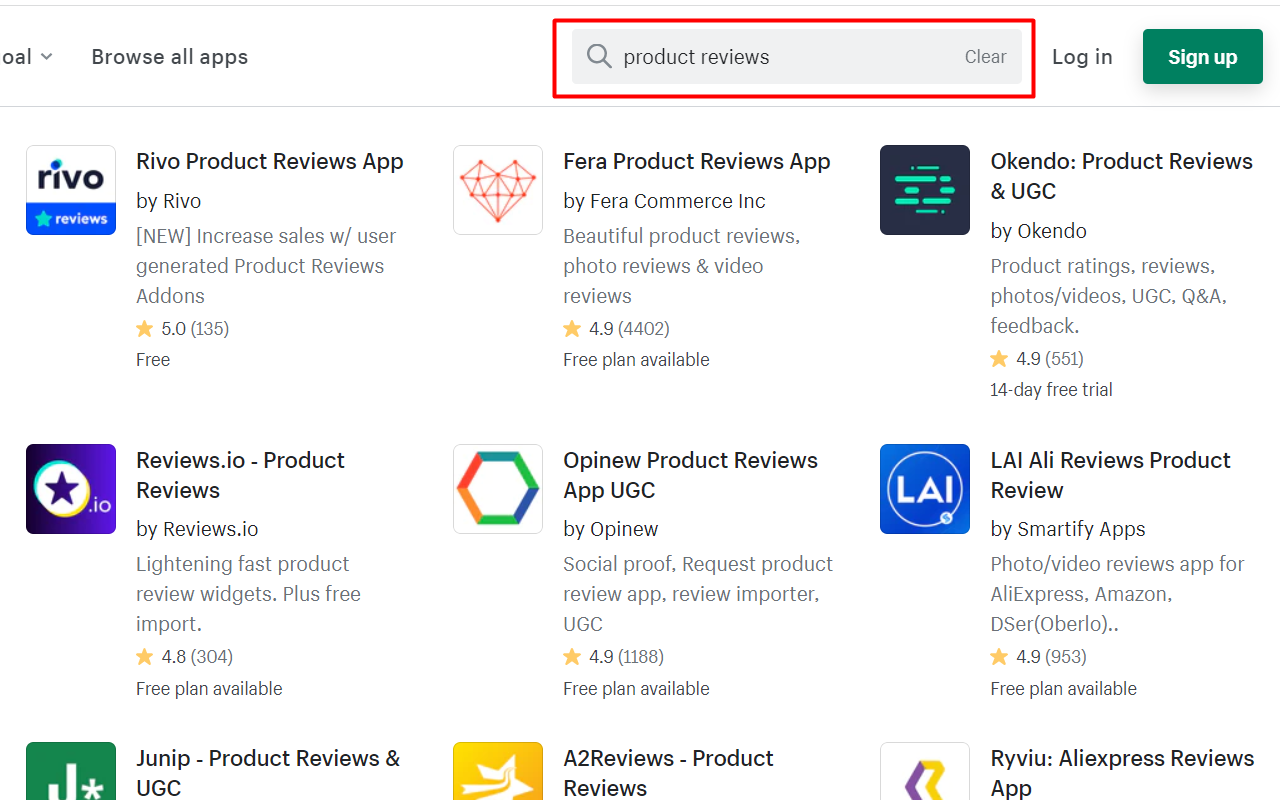Open Okendo: Product Reviews & UGC title
This screenshot has height=800, width=1280.
(x=1122, y=176)
